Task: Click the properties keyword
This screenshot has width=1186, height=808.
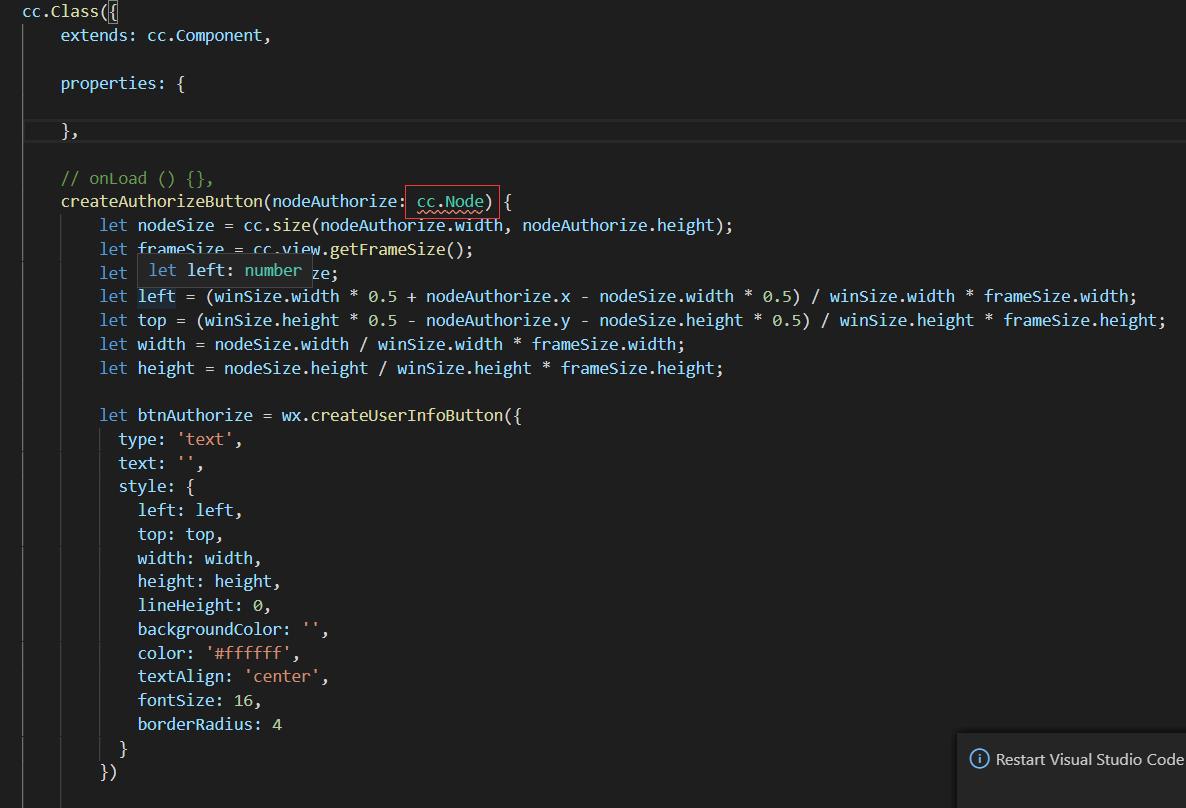Action: tap(108, 83)
